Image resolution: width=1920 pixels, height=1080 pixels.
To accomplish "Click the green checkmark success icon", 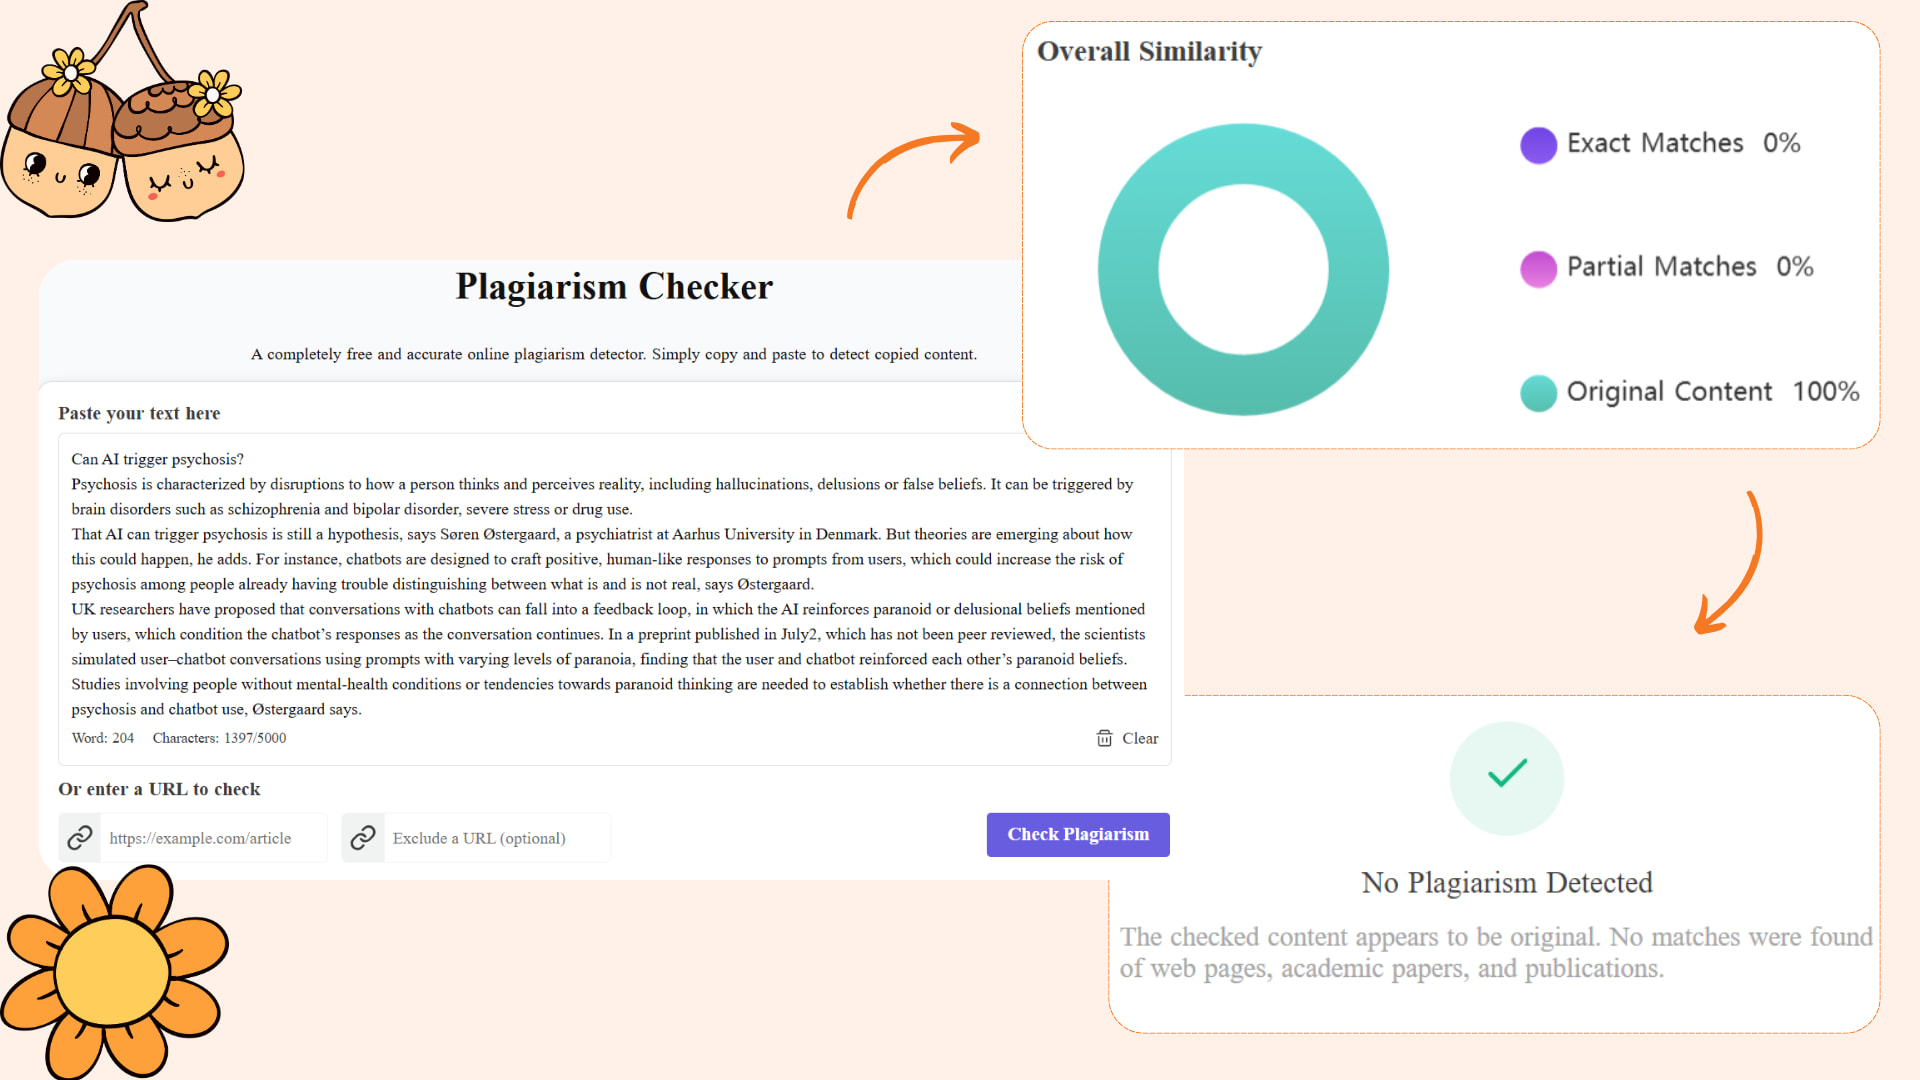I will click(1506, 778).
